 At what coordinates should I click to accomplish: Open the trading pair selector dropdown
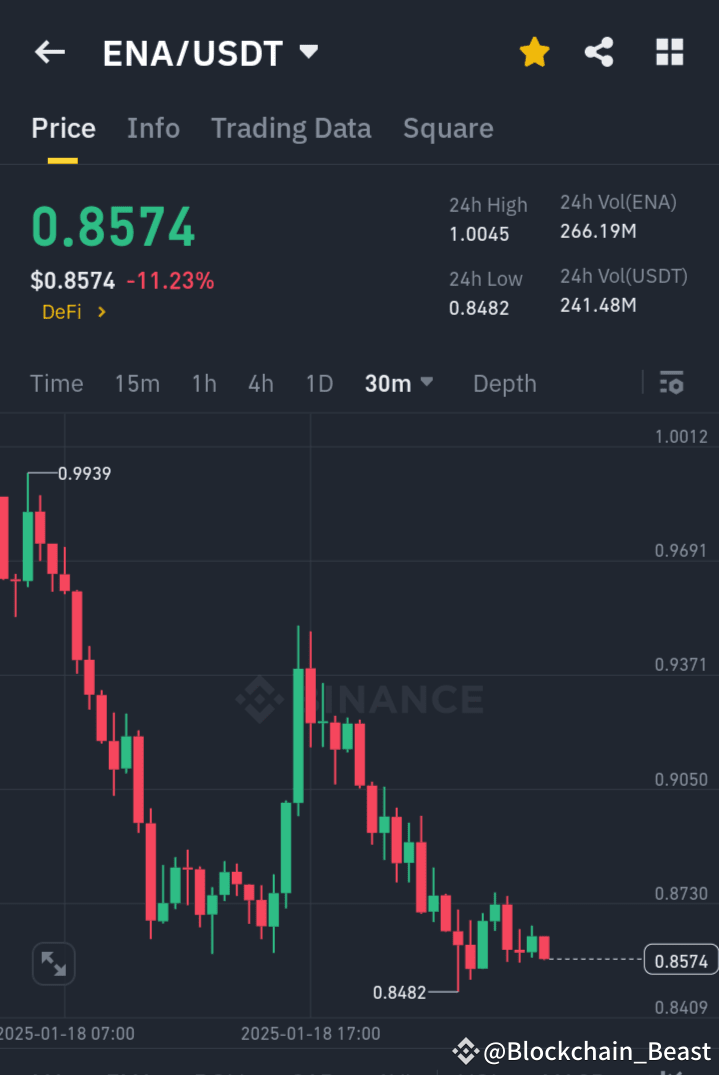click(x=308, y=52)
